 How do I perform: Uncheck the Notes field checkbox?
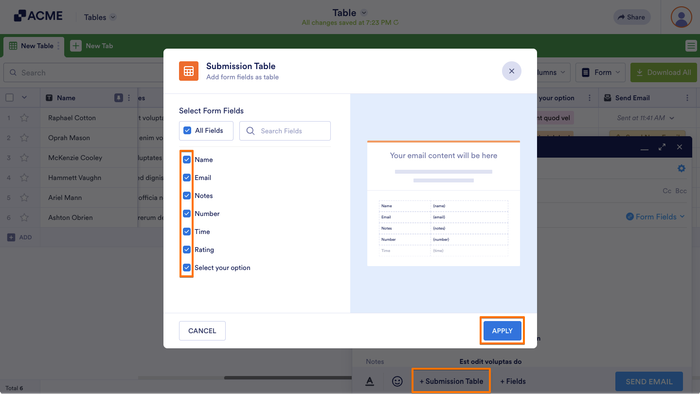187,195
